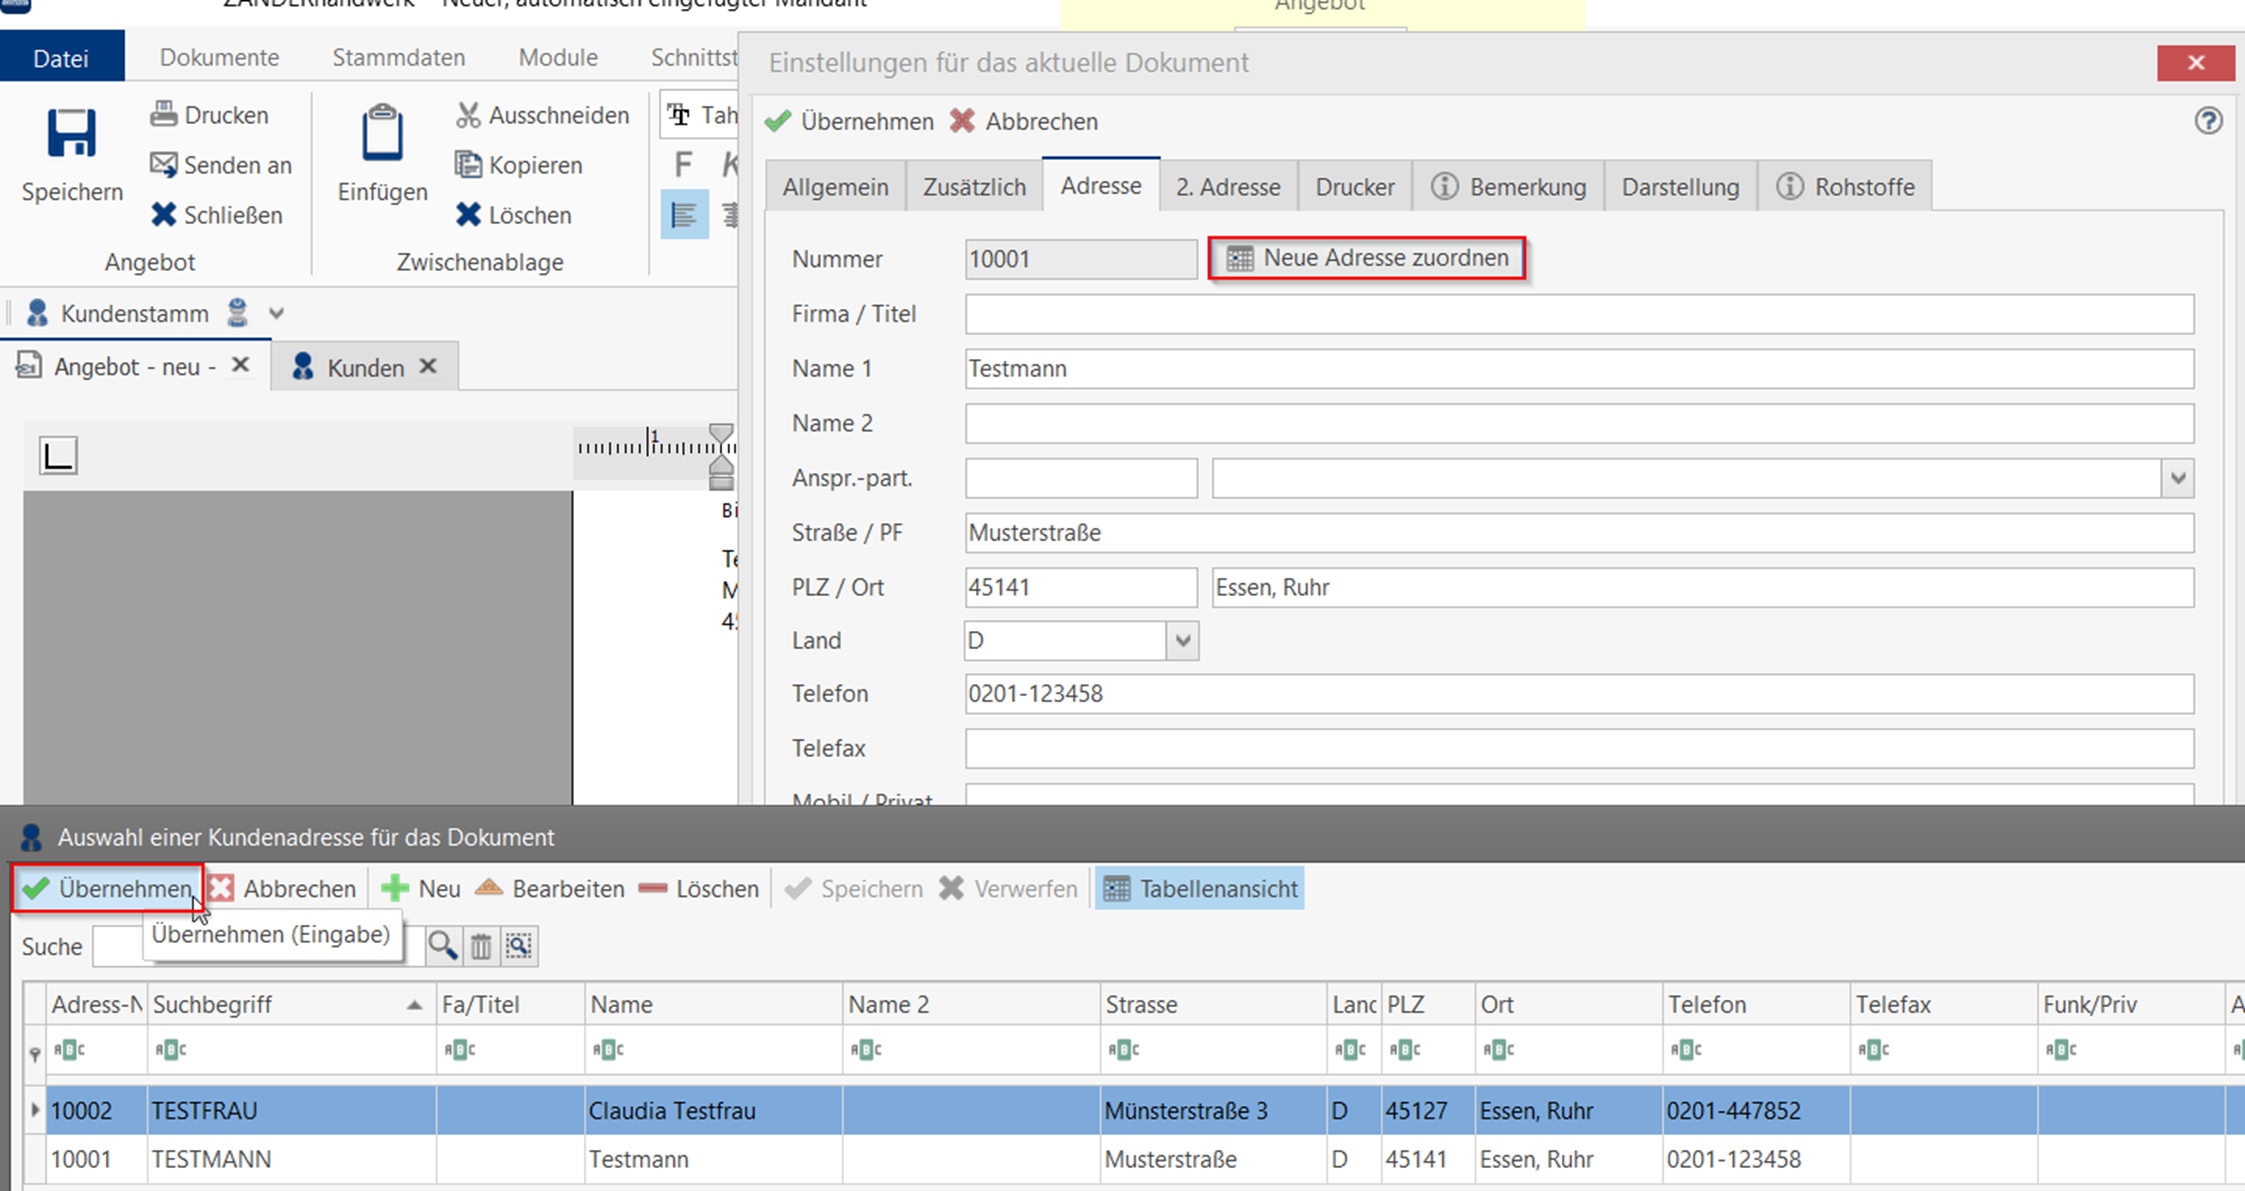The width and height of the screenshot is (2245, 1191).
Task: Switch to the 2. Adresse tab
Action: click(1227, 187)
